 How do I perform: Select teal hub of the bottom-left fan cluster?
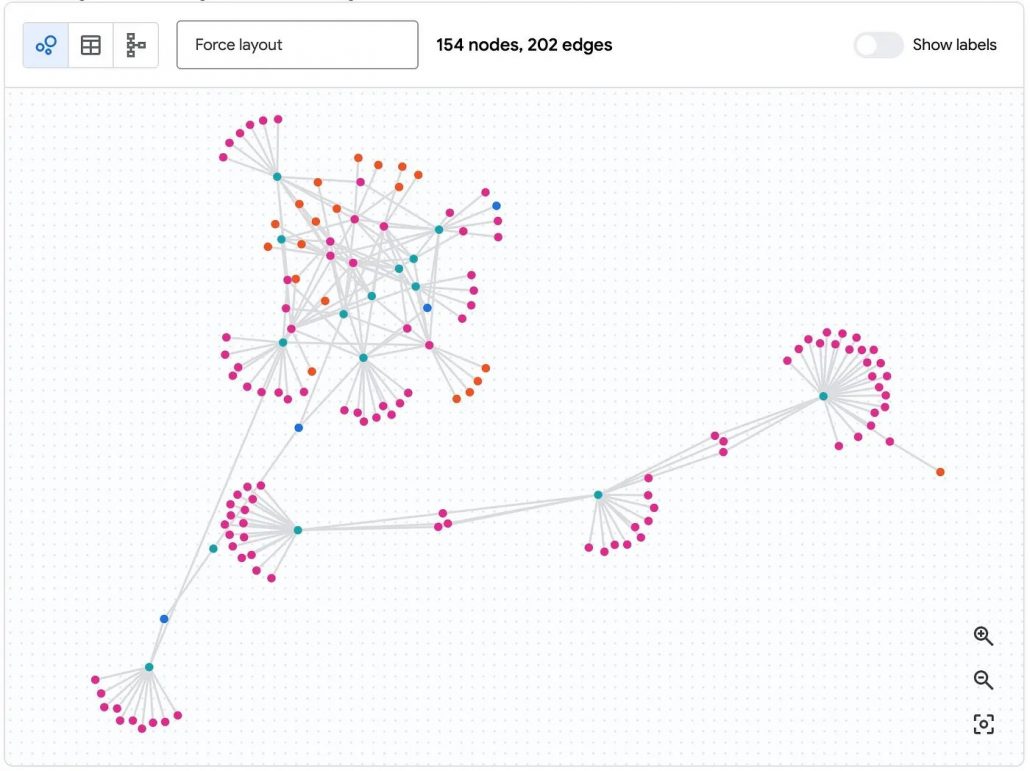149,667
